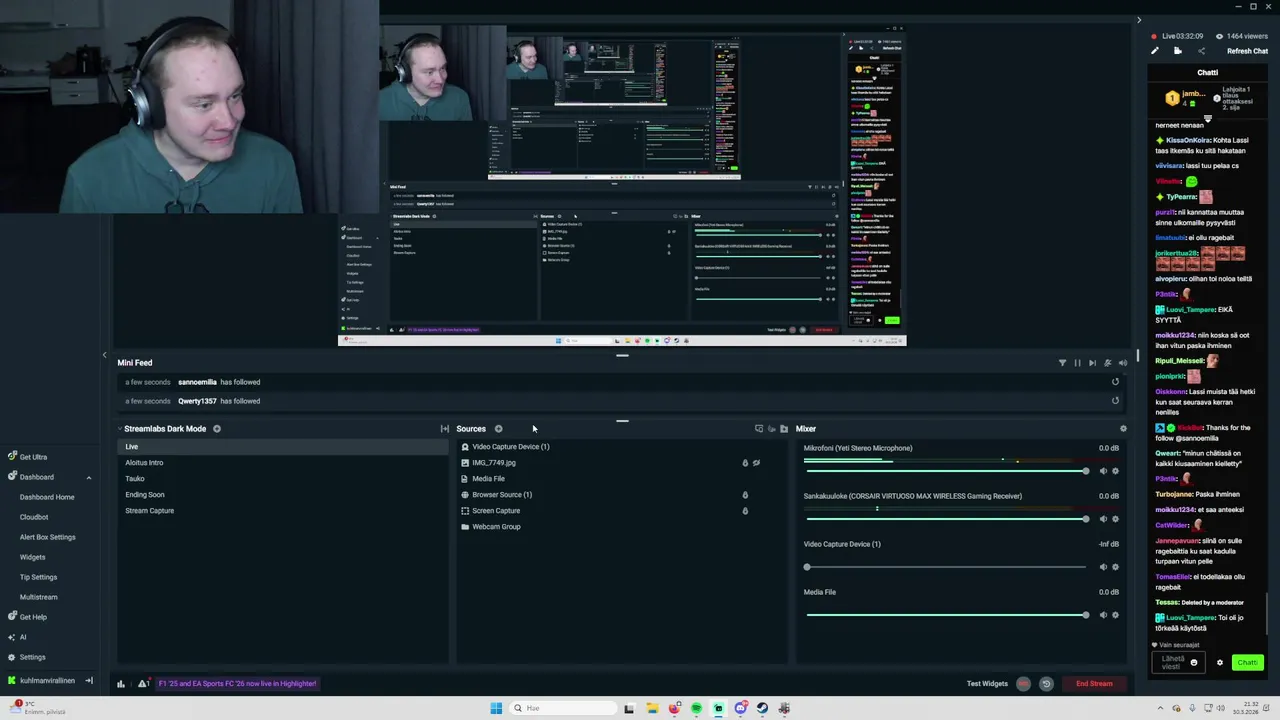Adjust the Video Capture Device volume slider
The width and height of the screenshot is (1280, 720).
pyautogui.click(x=946, y=567)
